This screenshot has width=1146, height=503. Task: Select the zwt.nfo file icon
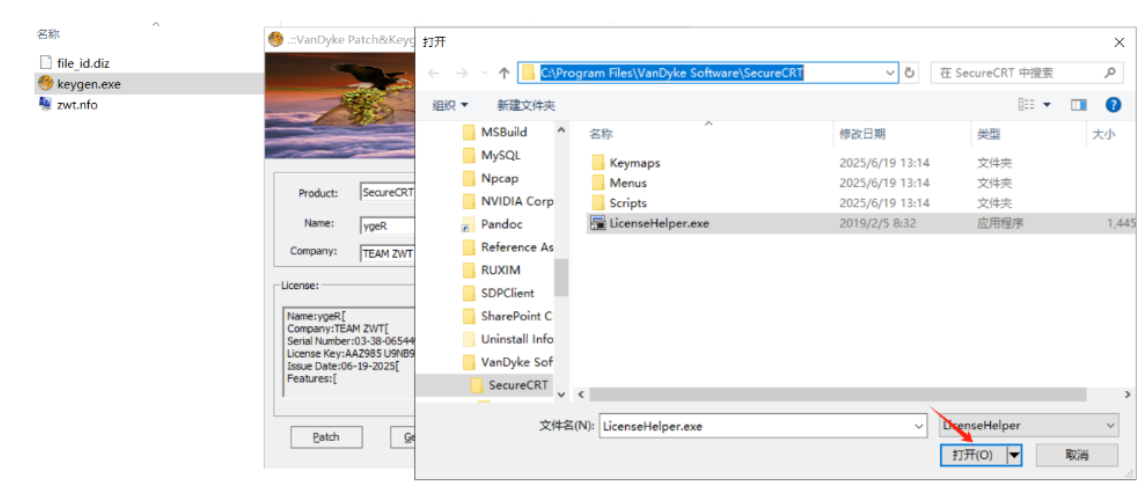click(x=45, y=105)
